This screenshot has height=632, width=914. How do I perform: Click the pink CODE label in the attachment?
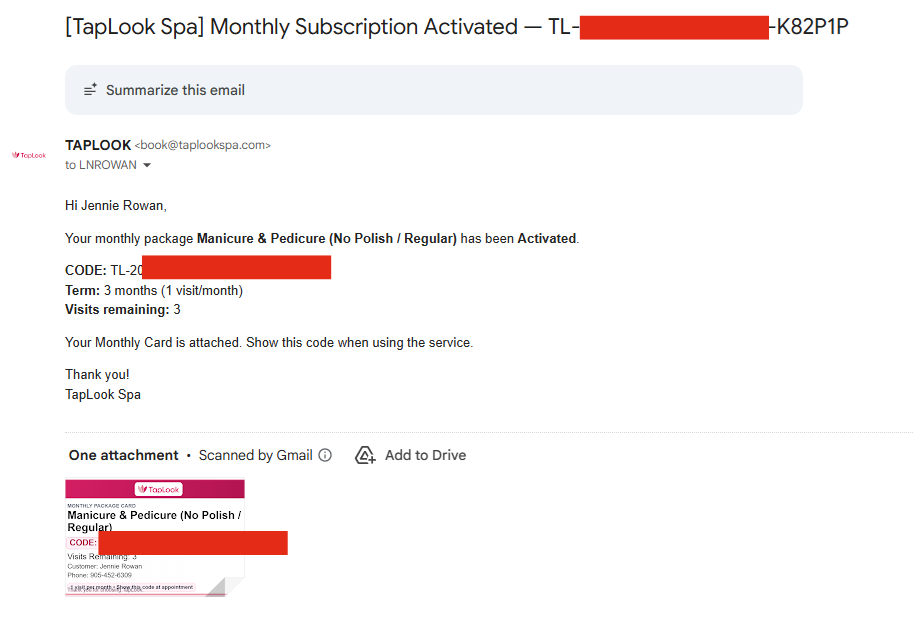pos(82,543)
